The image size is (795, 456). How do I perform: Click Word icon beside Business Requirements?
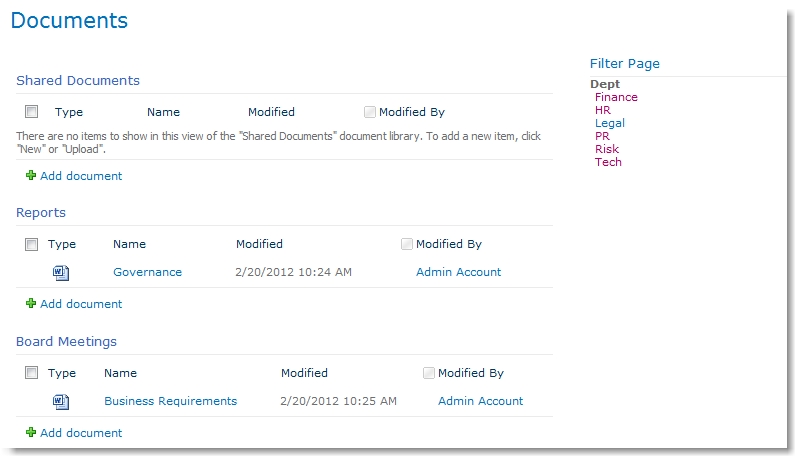pyautogui.click(x=61, y=401)
